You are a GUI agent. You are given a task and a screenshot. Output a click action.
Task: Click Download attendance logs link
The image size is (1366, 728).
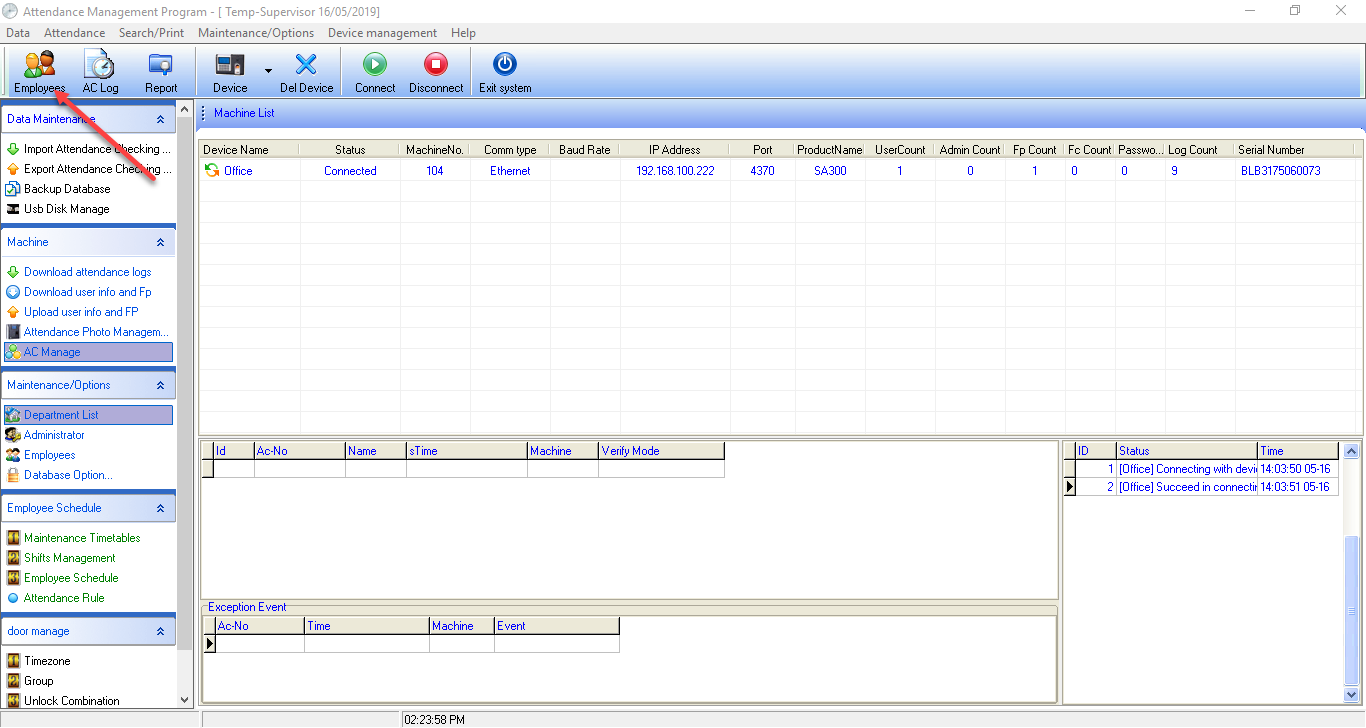click(x=88, y=272)
